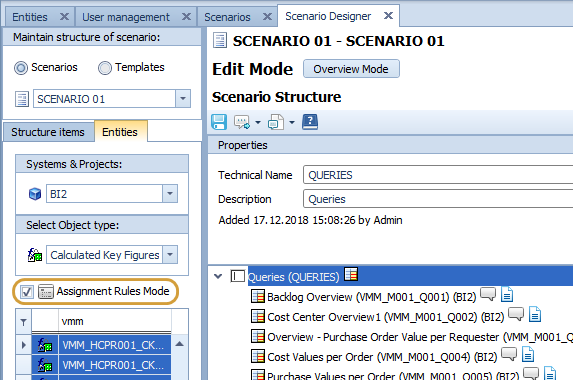Select Cost Values per Order (VMM_M001_Q004) (BI2)

pyautogui.click(x=382, y=357)
